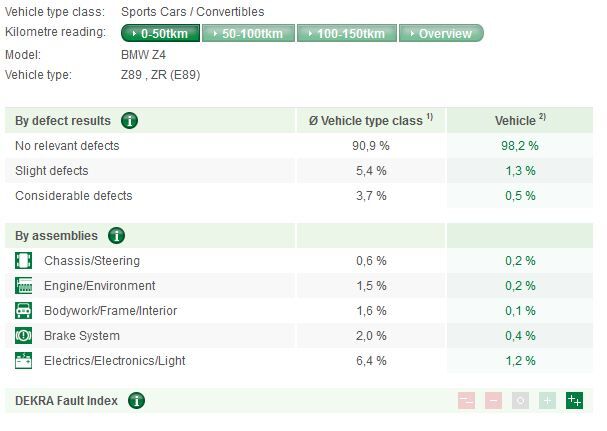
Task: Click info icon next to By defect results
Action: pyautogui.click(x=129, y=121)
